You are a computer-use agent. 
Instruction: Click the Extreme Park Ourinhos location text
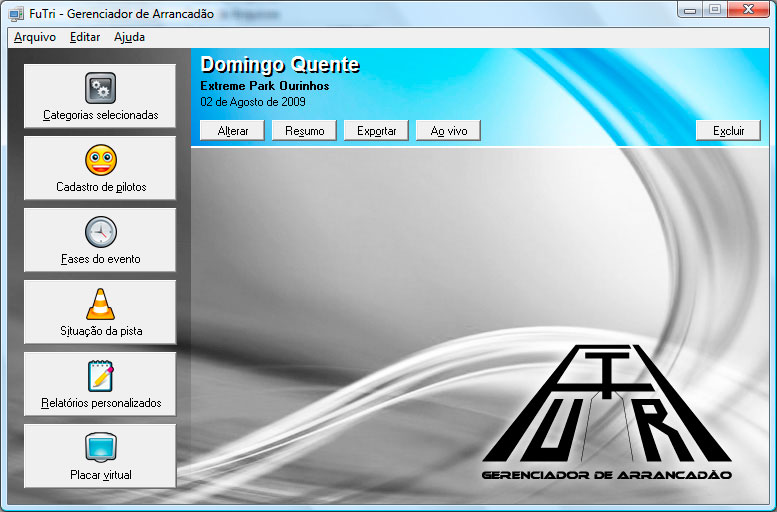click(x=264, y=86)
